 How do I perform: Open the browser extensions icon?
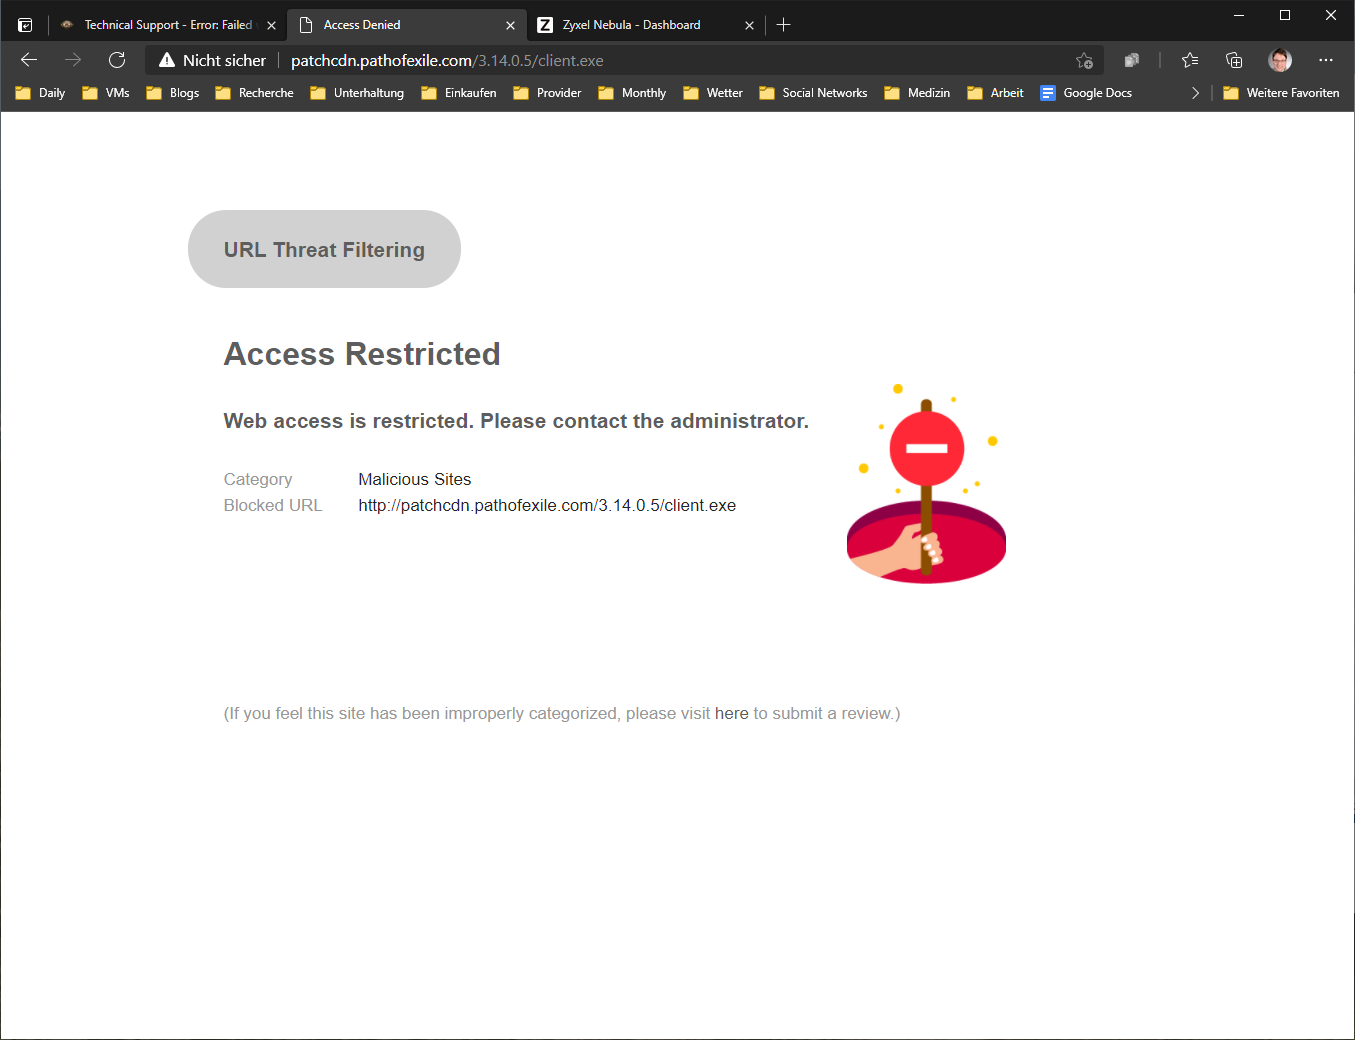pyautogui.click(x=1131, y=60)
